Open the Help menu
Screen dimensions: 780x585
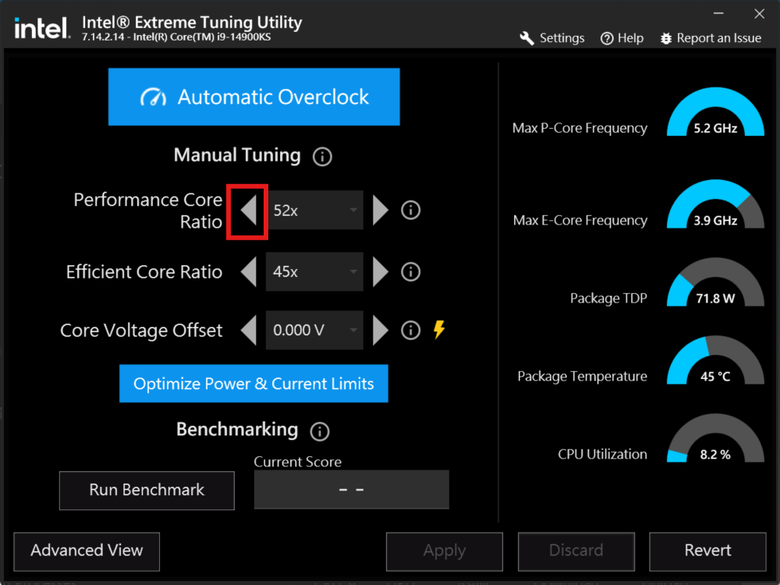[x=622, y=38]
